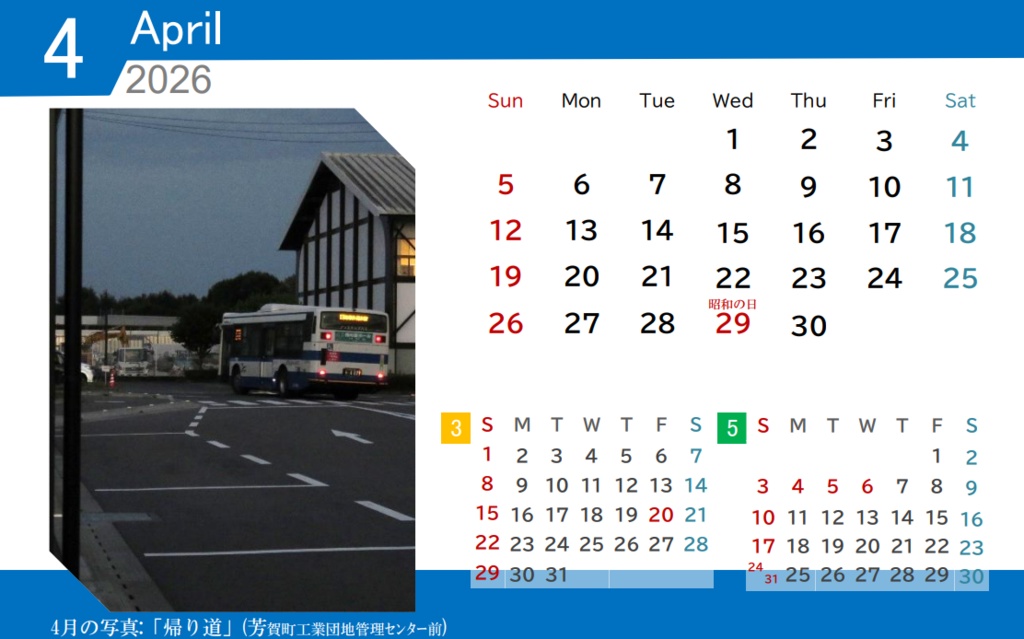Choose April 12 Sunday in main calendar
This screenshot has width=1024, height=639.
505,231
